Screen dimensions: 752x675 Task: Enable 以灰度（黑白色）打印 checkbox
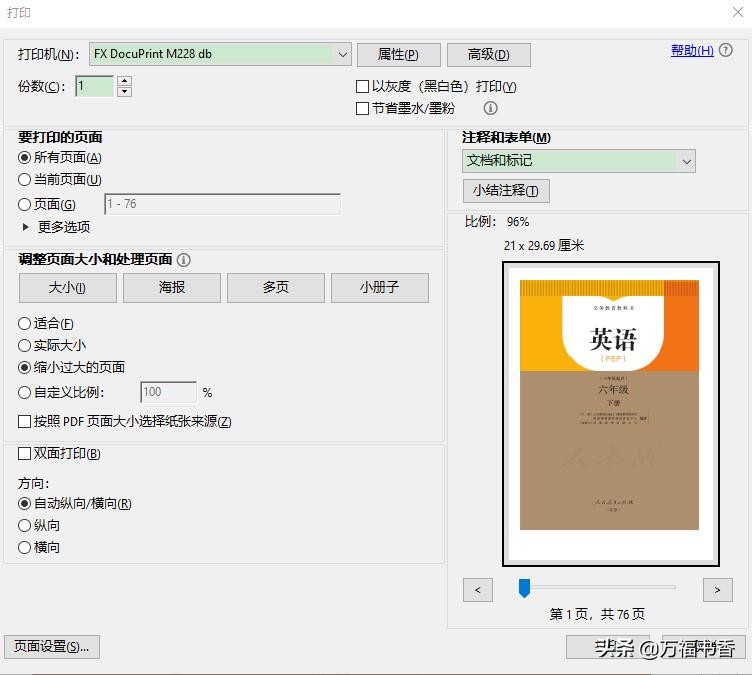363,86
